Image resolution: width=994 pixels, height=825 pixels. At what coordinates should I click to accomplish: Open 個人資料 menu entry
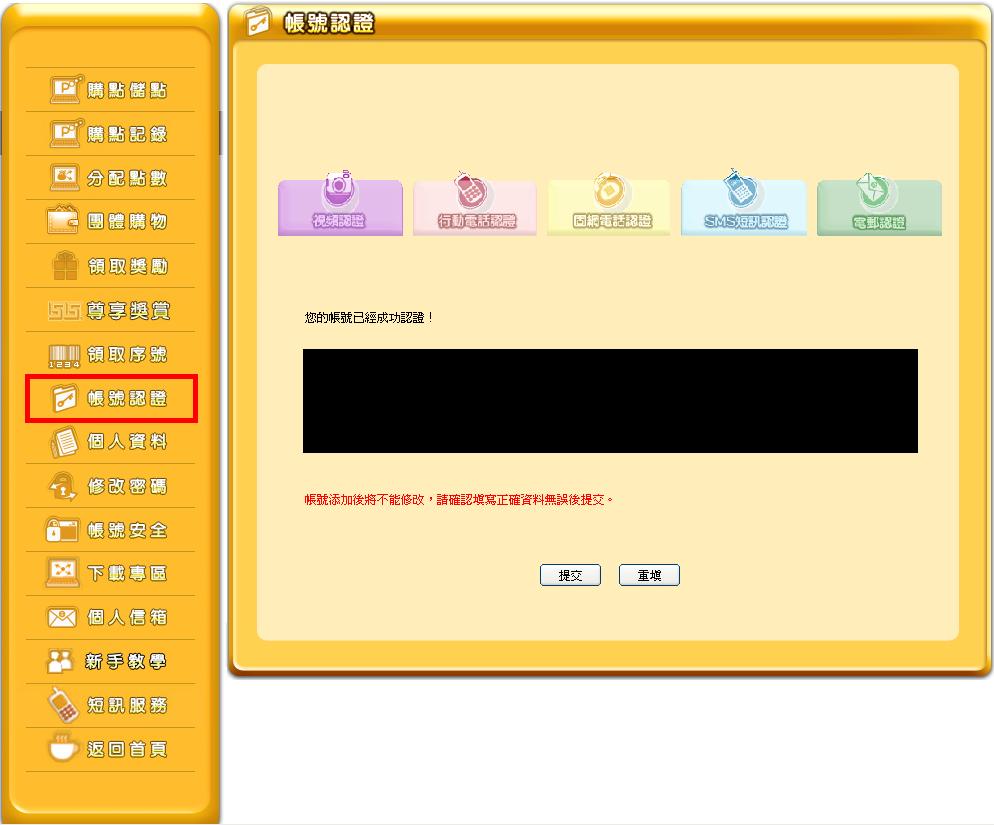[127, 441]
